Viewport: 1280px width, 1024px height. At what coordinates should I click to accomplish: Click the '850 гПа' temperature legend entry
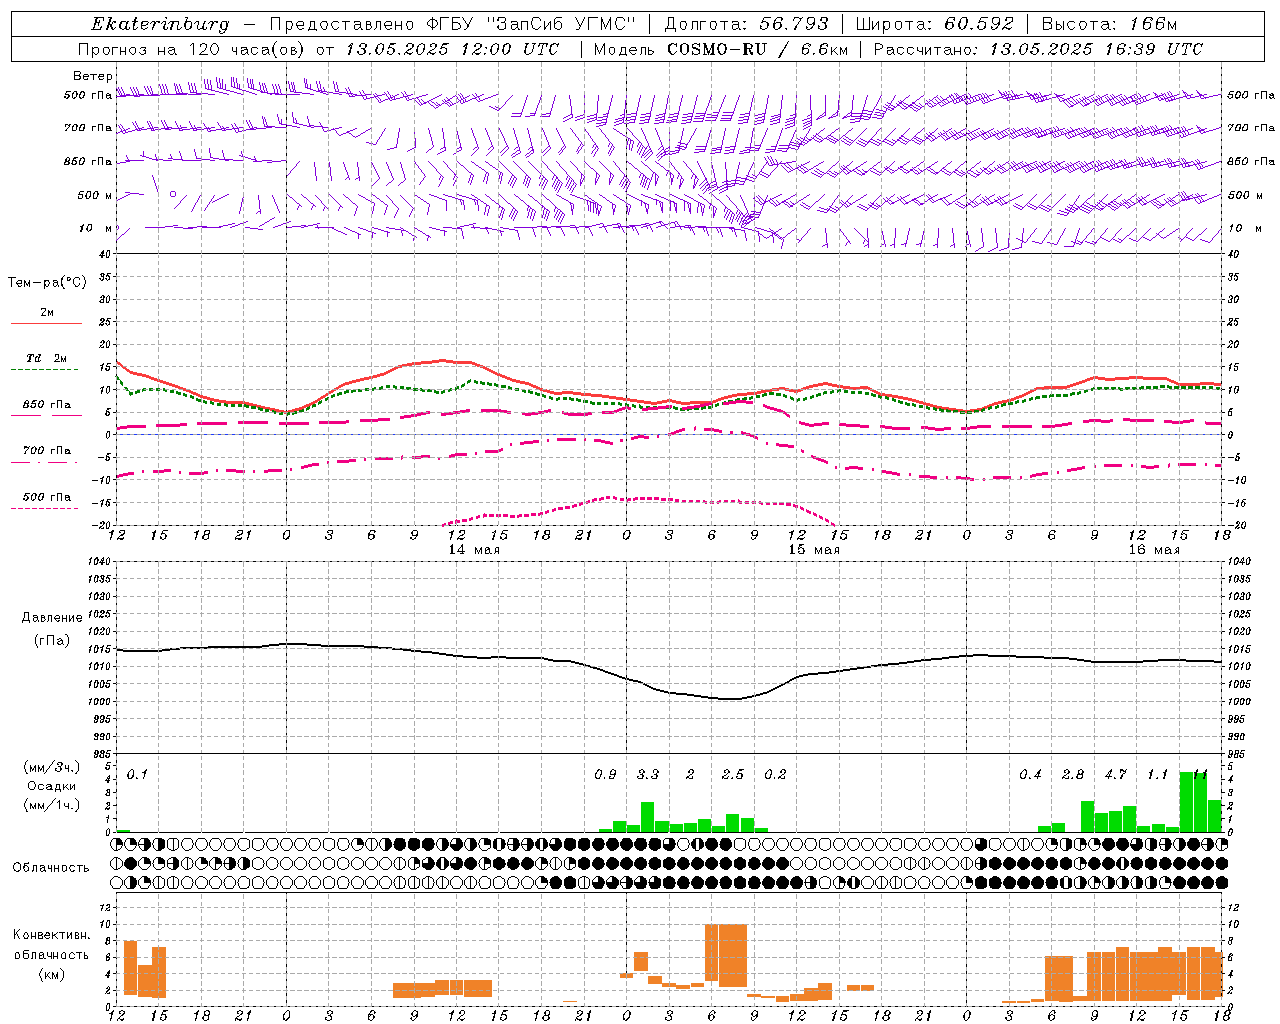(x=46, y=405)
